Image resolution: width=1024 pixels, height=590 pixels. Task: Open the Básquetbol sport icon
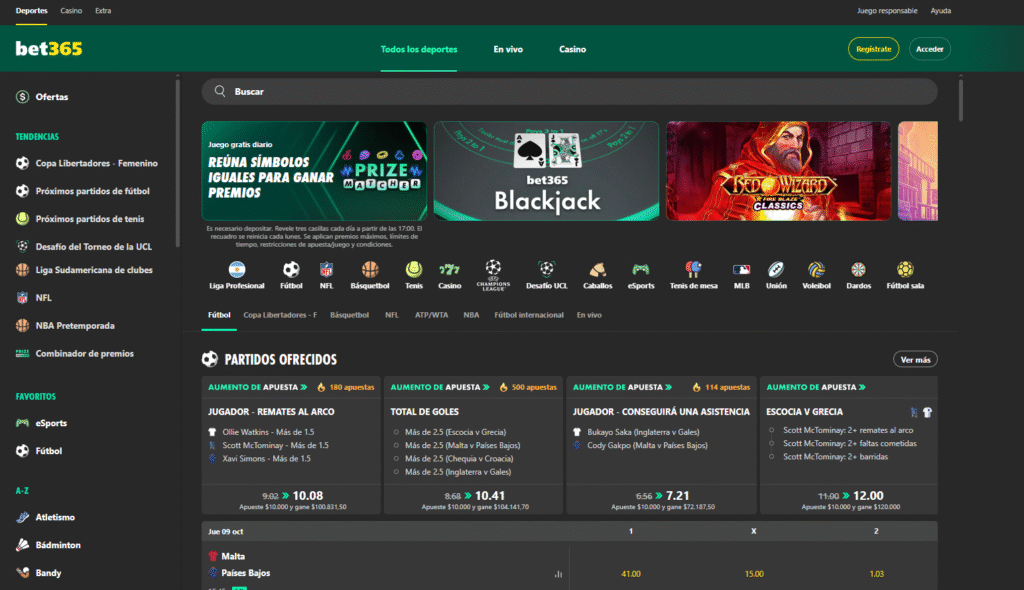tap(369, 272)
